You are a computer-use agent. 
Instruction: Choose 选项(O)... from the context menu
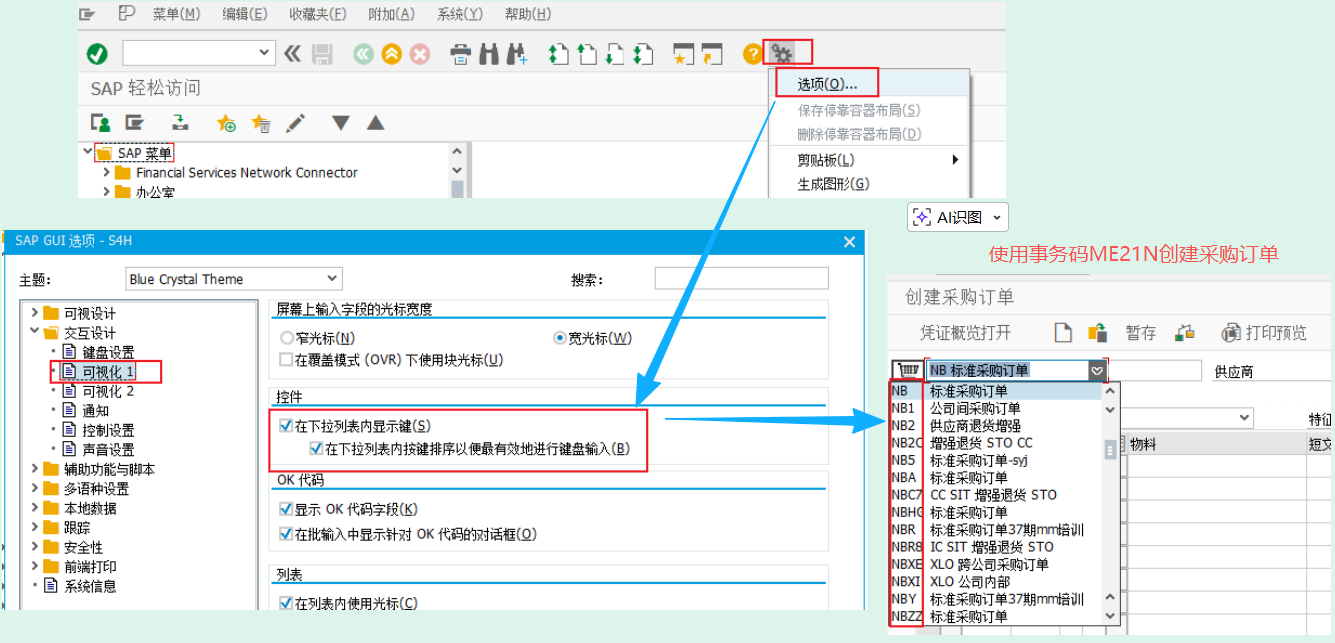tap(827, 84)
